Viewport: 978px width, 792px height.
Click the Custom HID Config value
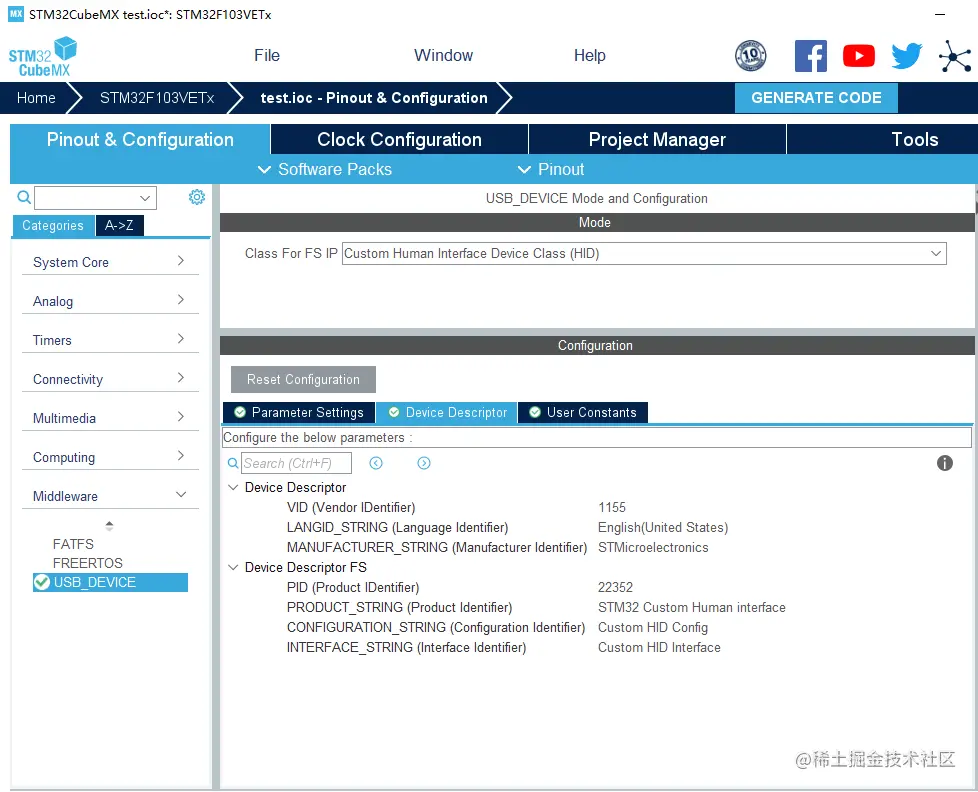pyautogui.click(x=652, y=627)
